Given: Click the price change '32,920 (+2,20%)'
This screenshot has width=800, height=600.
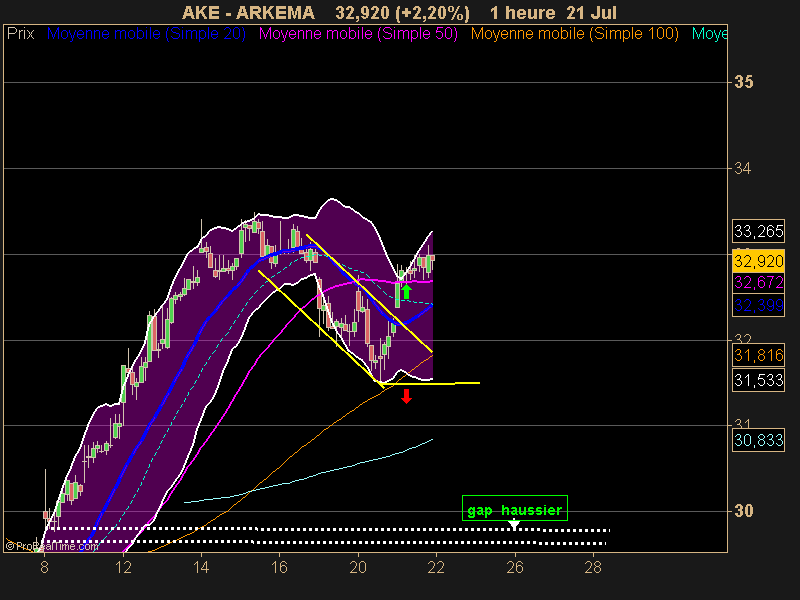Looking at the screenshot, I should (x=402, y=13).
